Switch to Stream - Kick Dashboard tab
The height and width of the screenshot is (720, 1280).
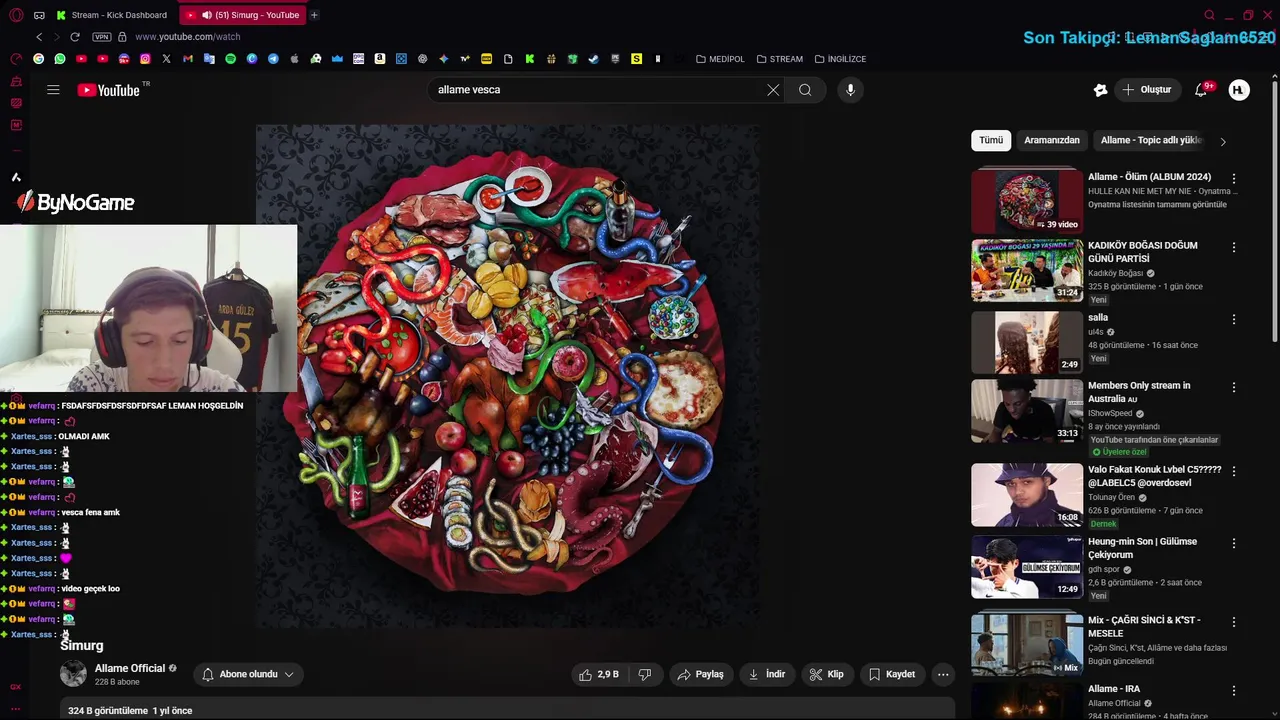[x=112, y=15]
